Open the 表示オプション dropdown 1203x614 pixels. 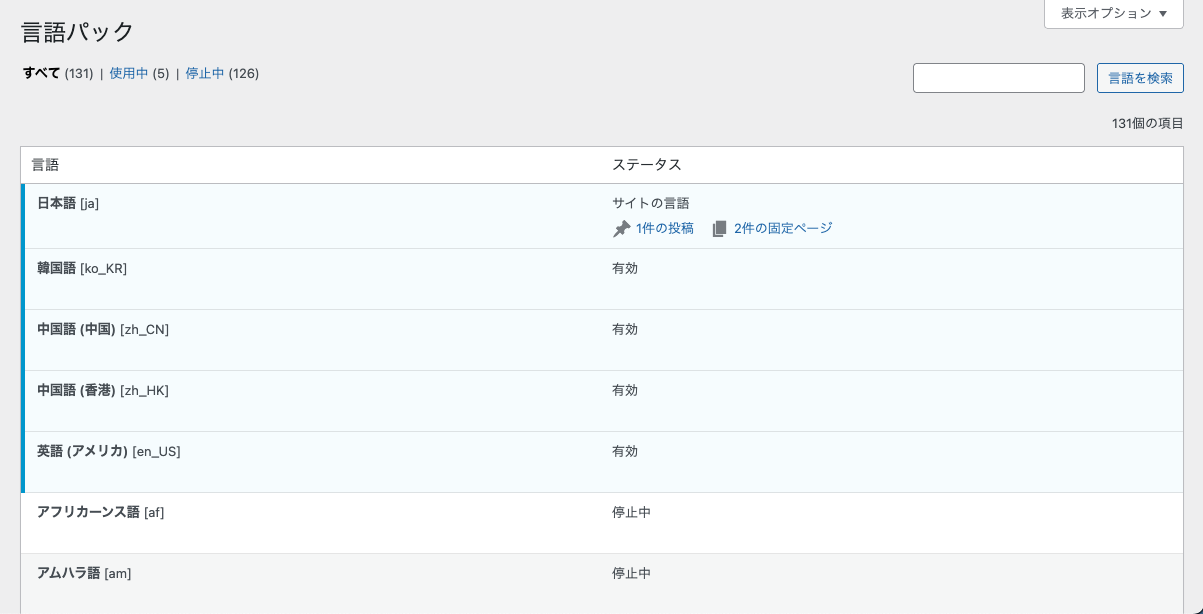click(x=1114, y=14)
